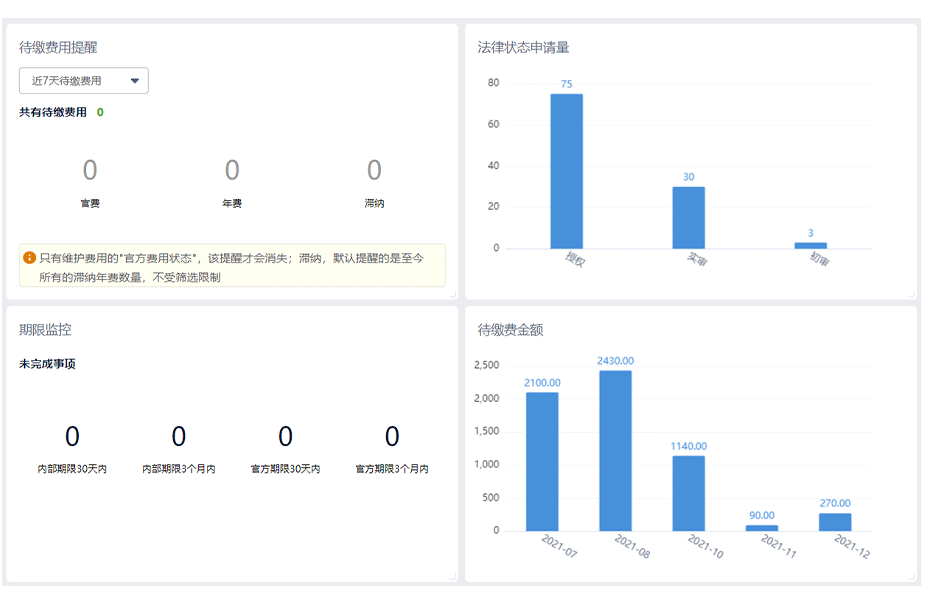
Task: Open the 官方期限3个月内 unfinished items count
Action: point(392,437)
